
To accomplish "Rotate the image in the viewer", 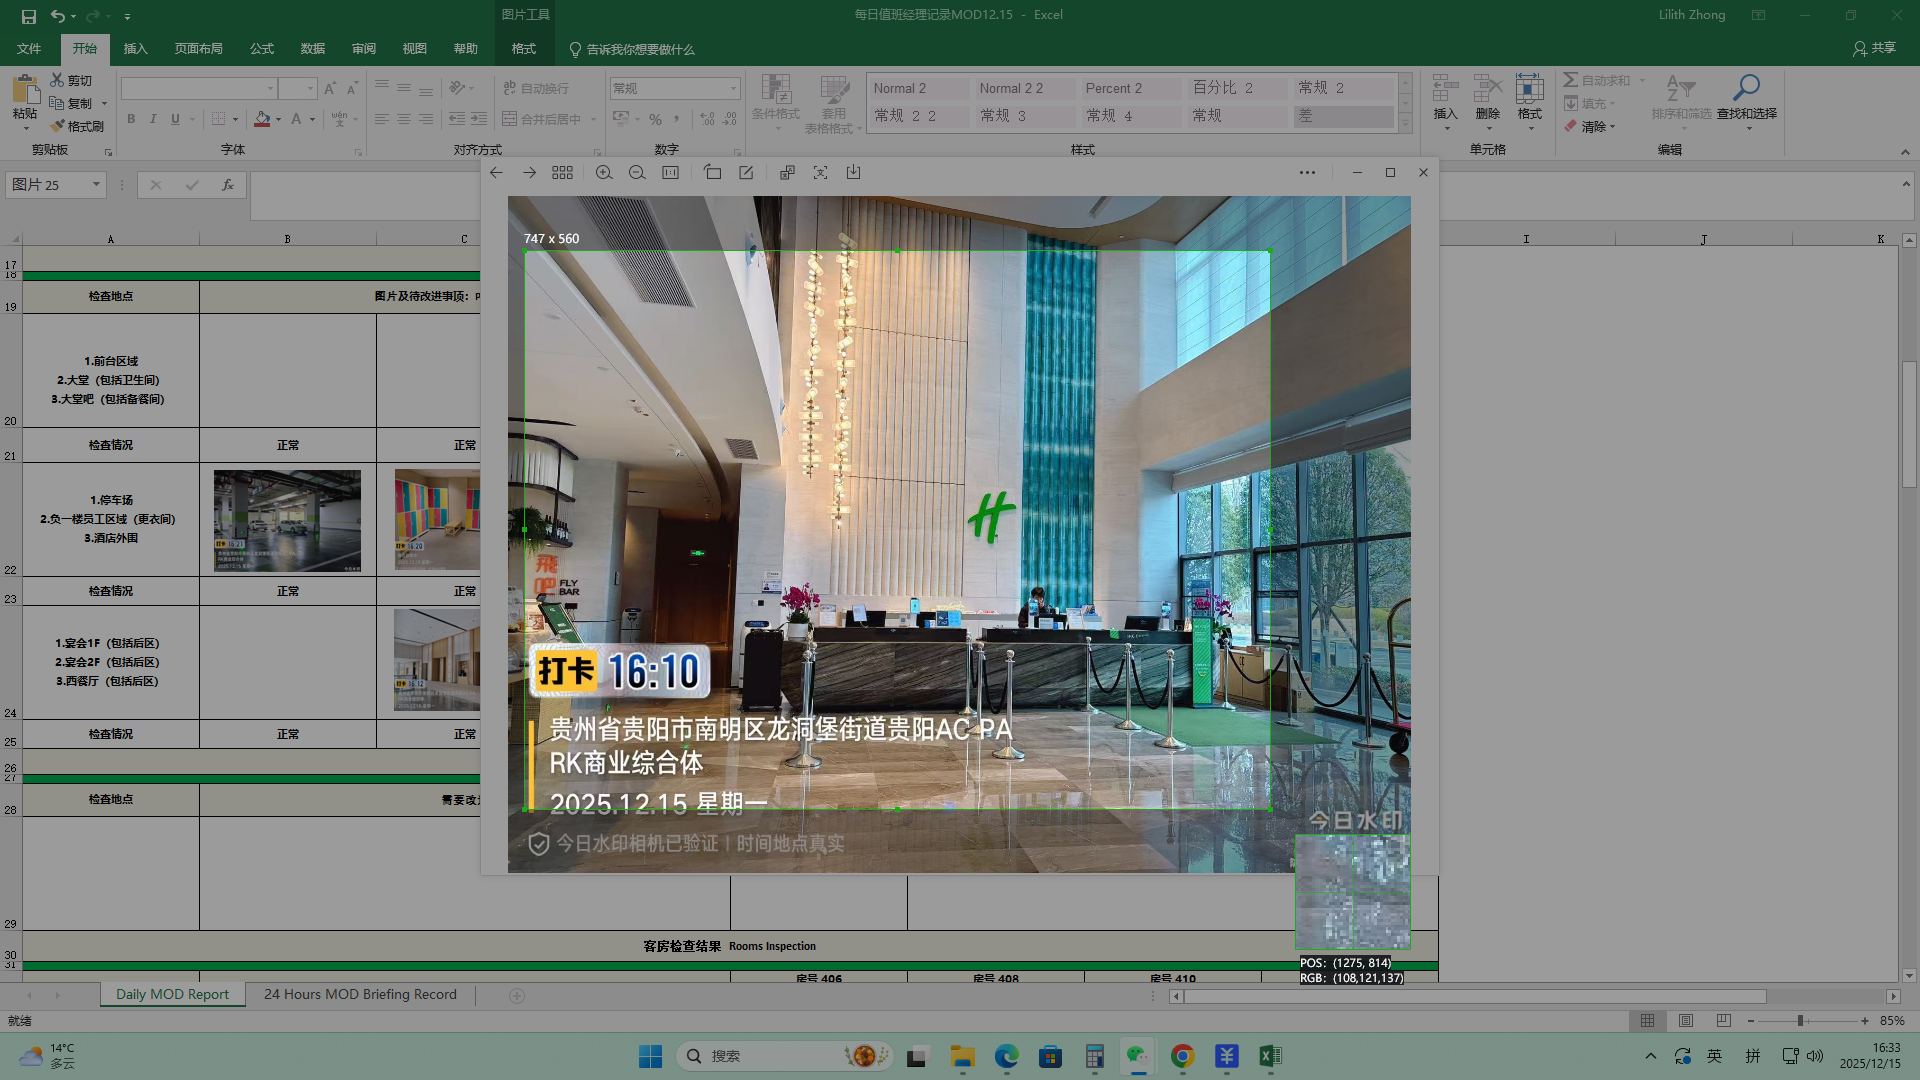I will [712, 173].
